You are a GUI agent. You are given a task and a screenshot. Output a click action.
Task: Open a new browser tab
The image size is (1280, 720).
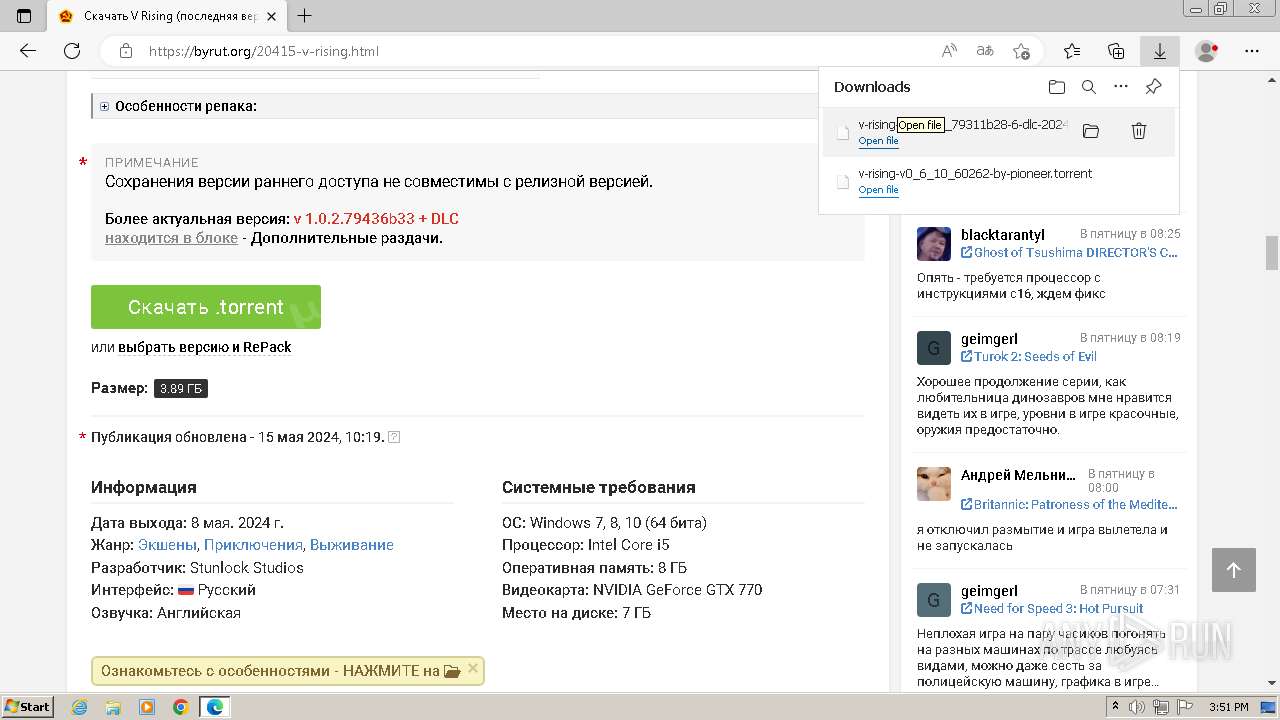point(305,16)
